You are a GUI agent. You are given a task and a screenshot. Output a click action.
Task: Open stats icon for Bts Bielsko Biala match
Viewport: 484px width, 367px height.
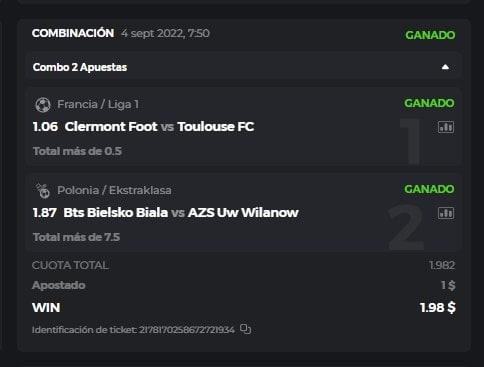click(x=446, y=213)
